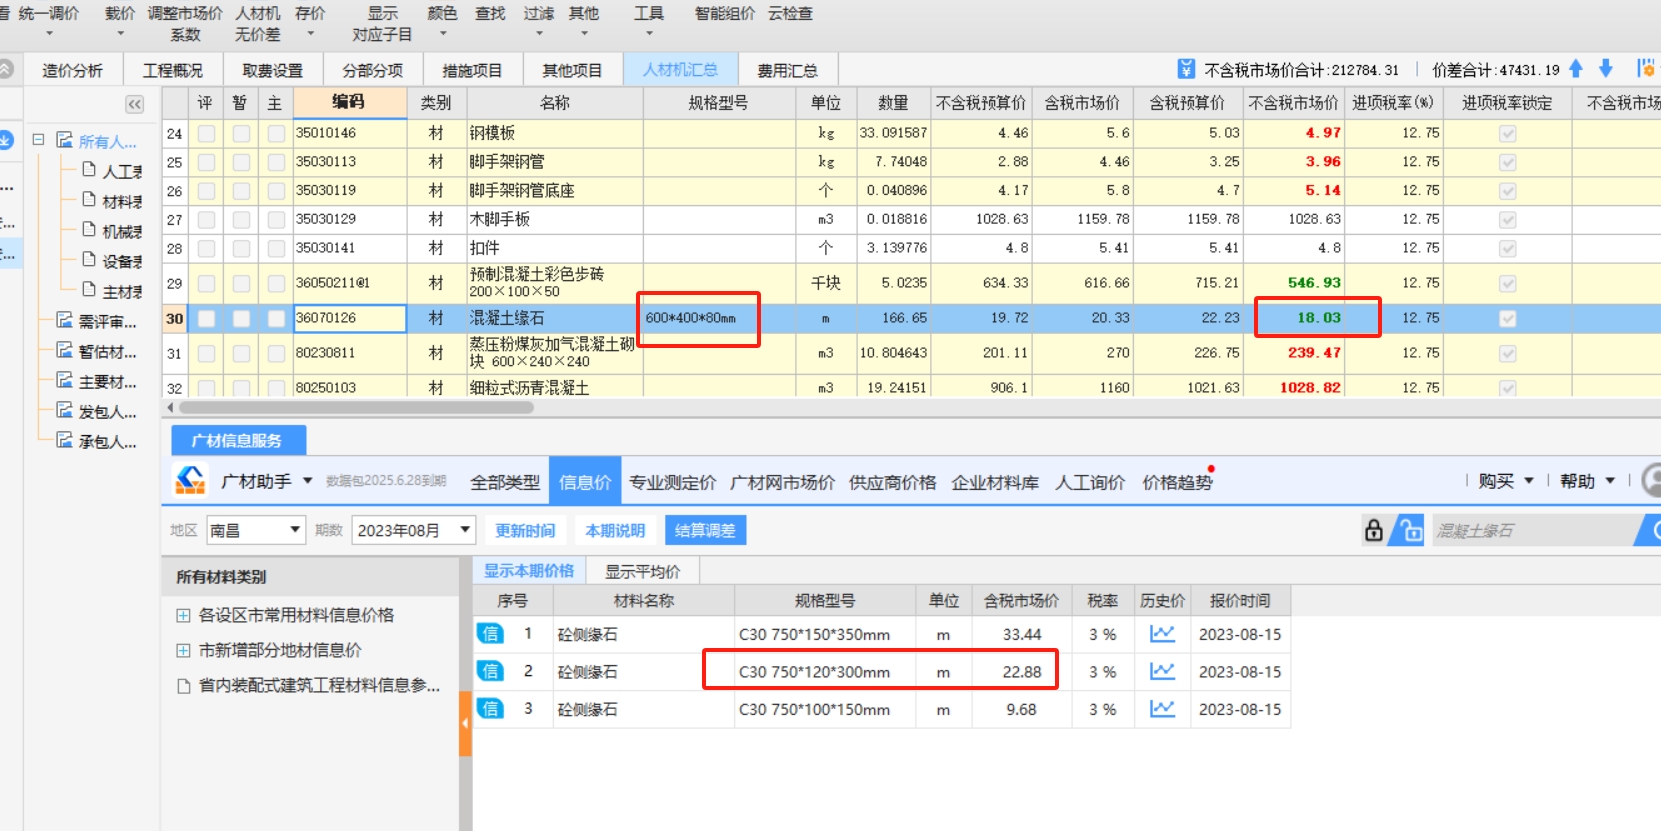Open the 广材助手 dropdown arrow
The image size is (1661, 831).
pos(307,481)
